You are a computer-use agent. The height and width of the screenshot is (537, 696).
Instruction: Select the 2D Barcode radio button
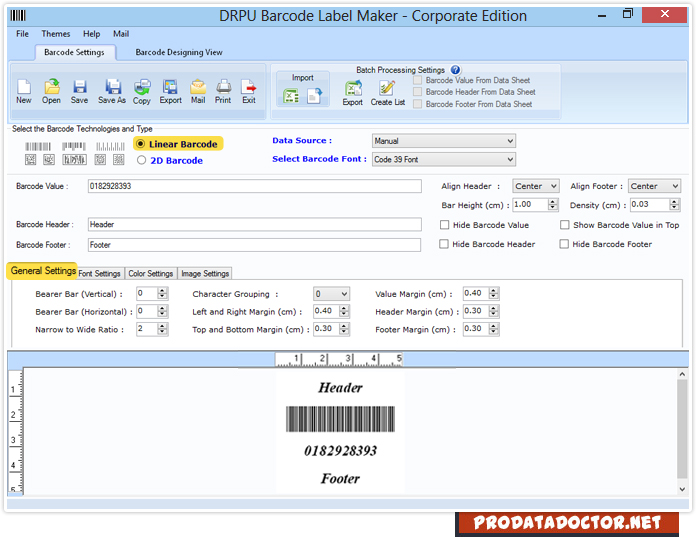click(141, 160)
